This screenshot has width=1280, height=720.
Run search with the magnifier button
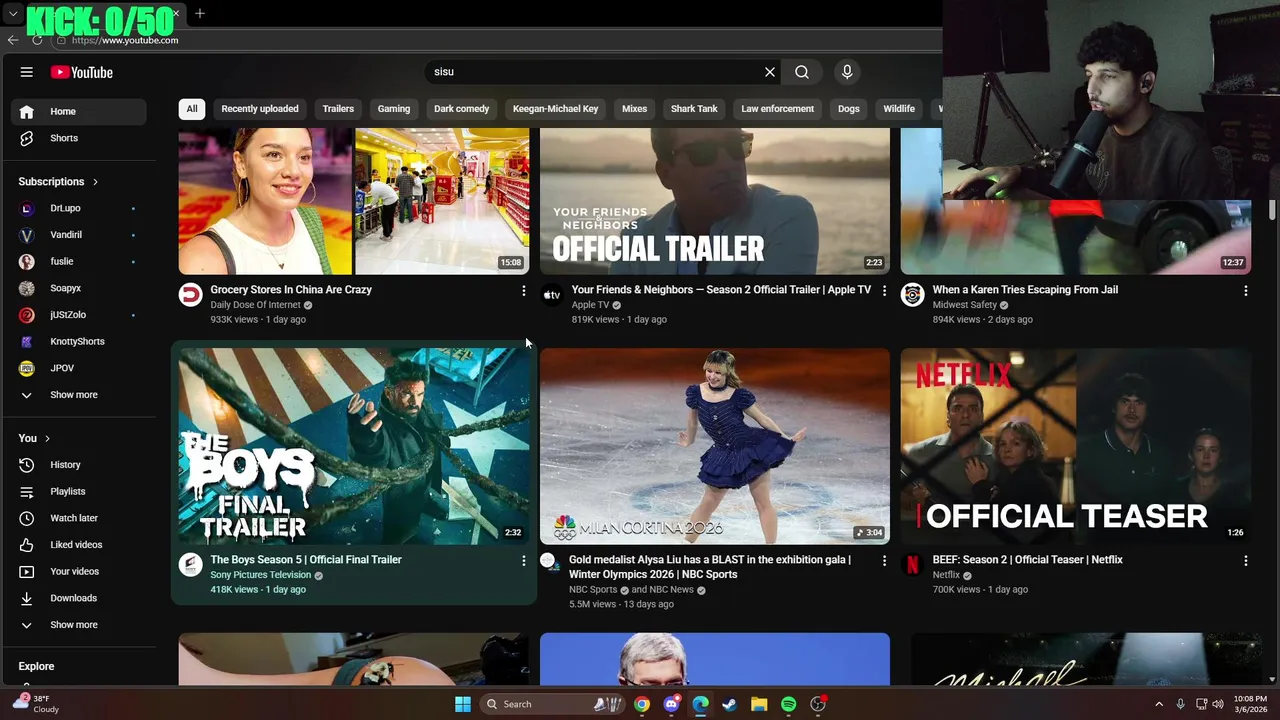tap(802, 72)
